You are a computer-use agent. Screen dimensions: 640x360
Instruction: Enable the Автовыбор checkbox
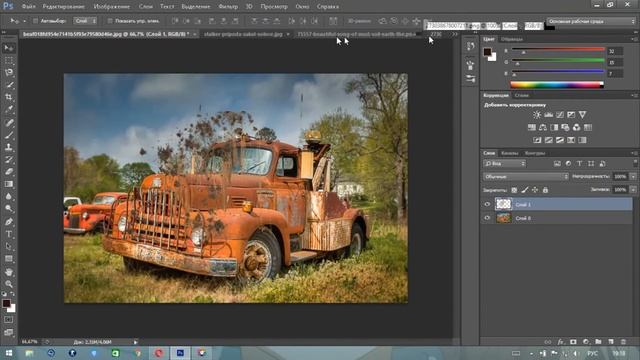(x=36, y=21)
